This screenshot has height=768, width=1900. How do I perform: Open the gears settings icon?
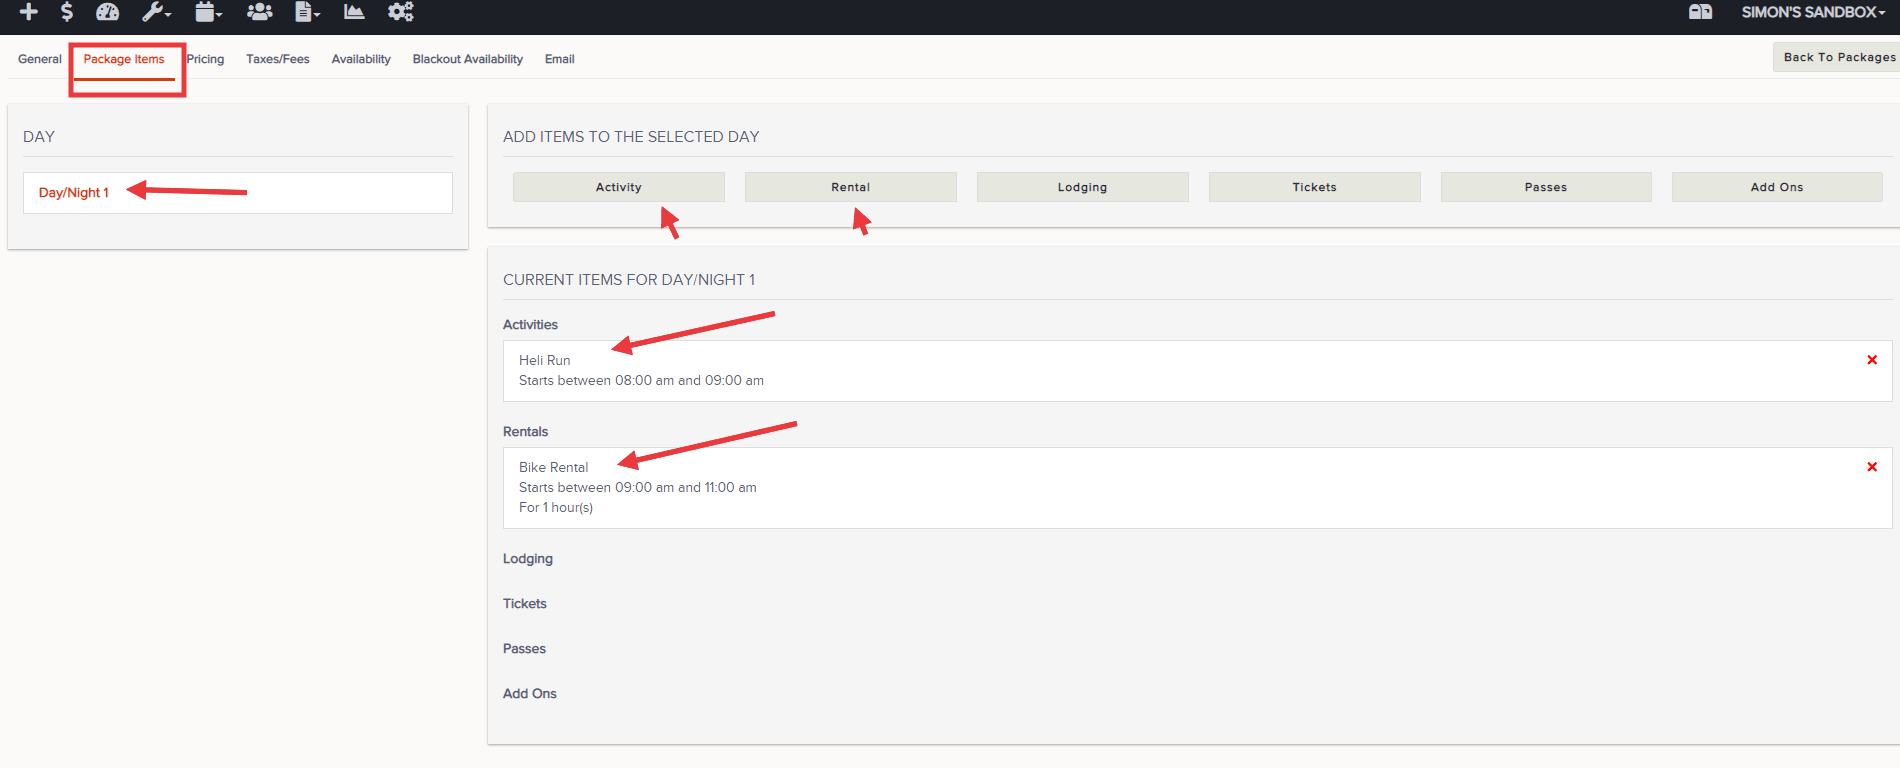click(401, 12)
